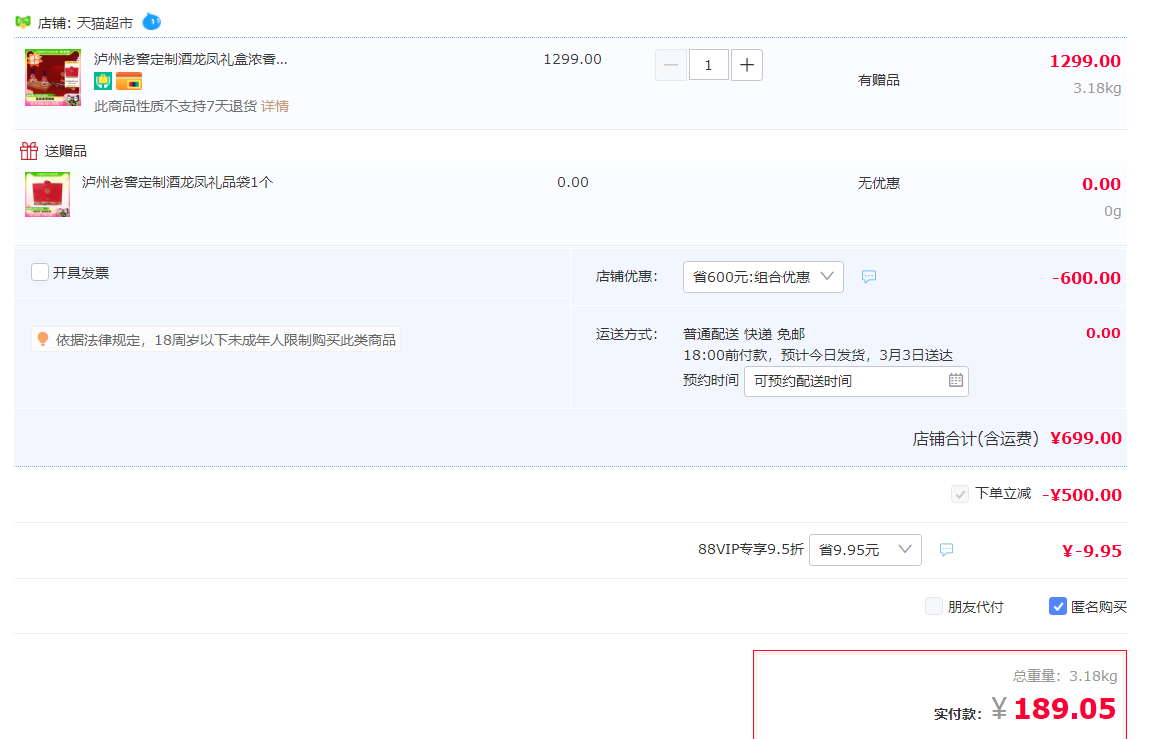Click the -¥500.00 order reduction amount

[x=1082, y=495]
